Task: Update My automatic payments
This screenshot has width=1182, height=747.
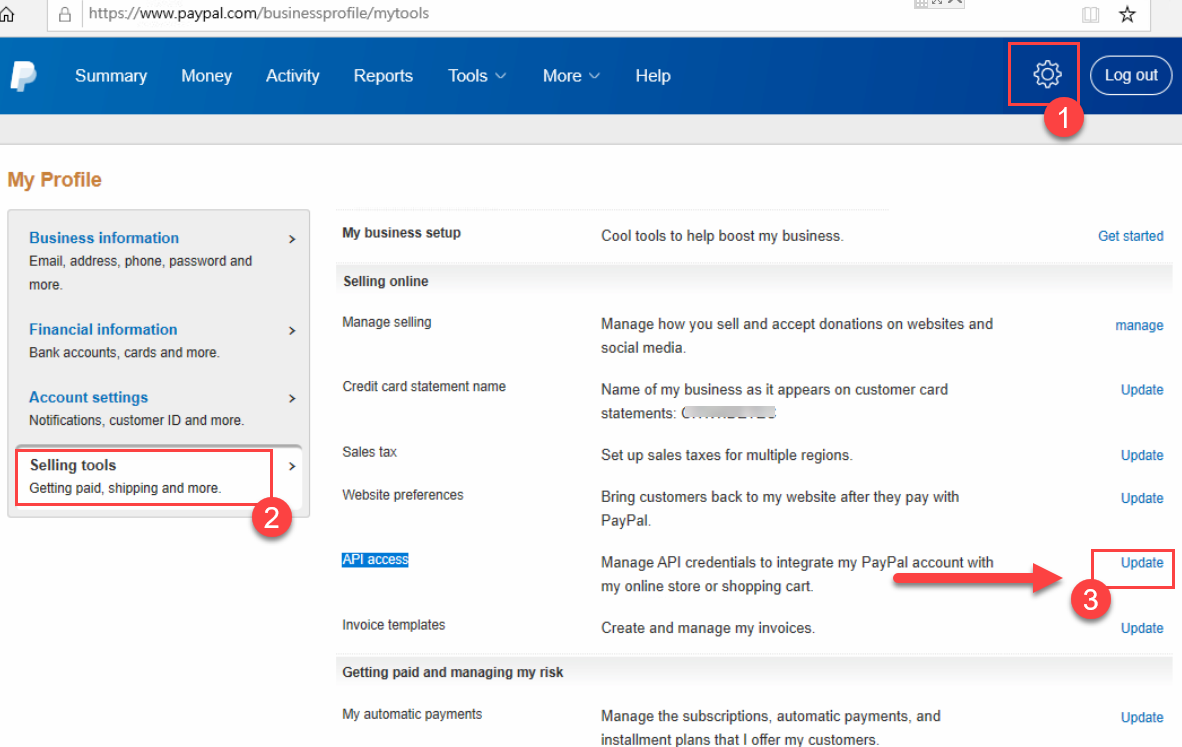Action: [x=1141, y=717]
